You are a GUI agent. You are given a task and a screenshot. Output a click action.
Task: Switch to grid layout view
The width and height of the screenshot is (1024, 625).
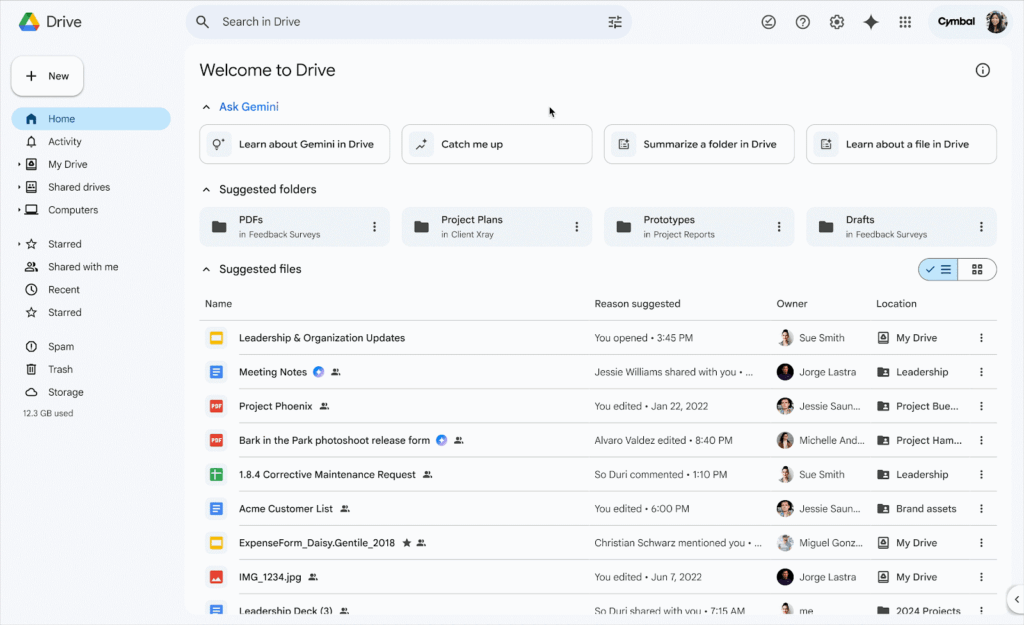coord(977,269)
